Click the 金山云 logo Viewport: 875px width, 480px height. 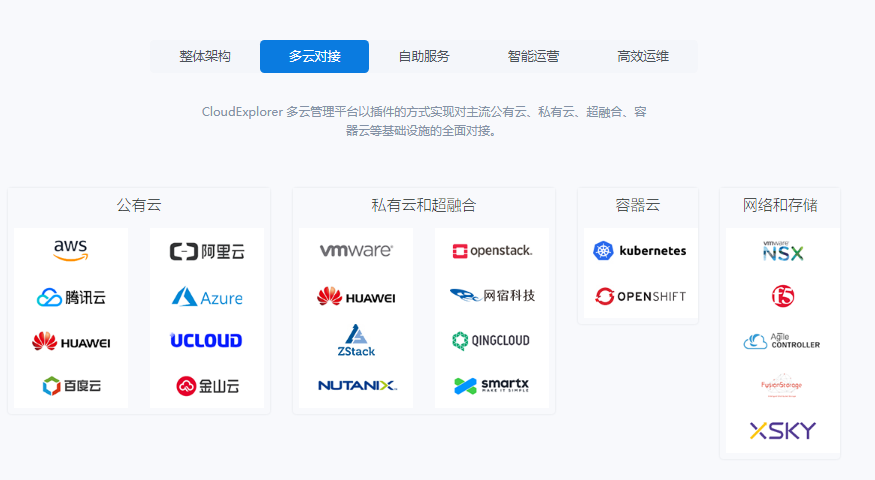208,386
